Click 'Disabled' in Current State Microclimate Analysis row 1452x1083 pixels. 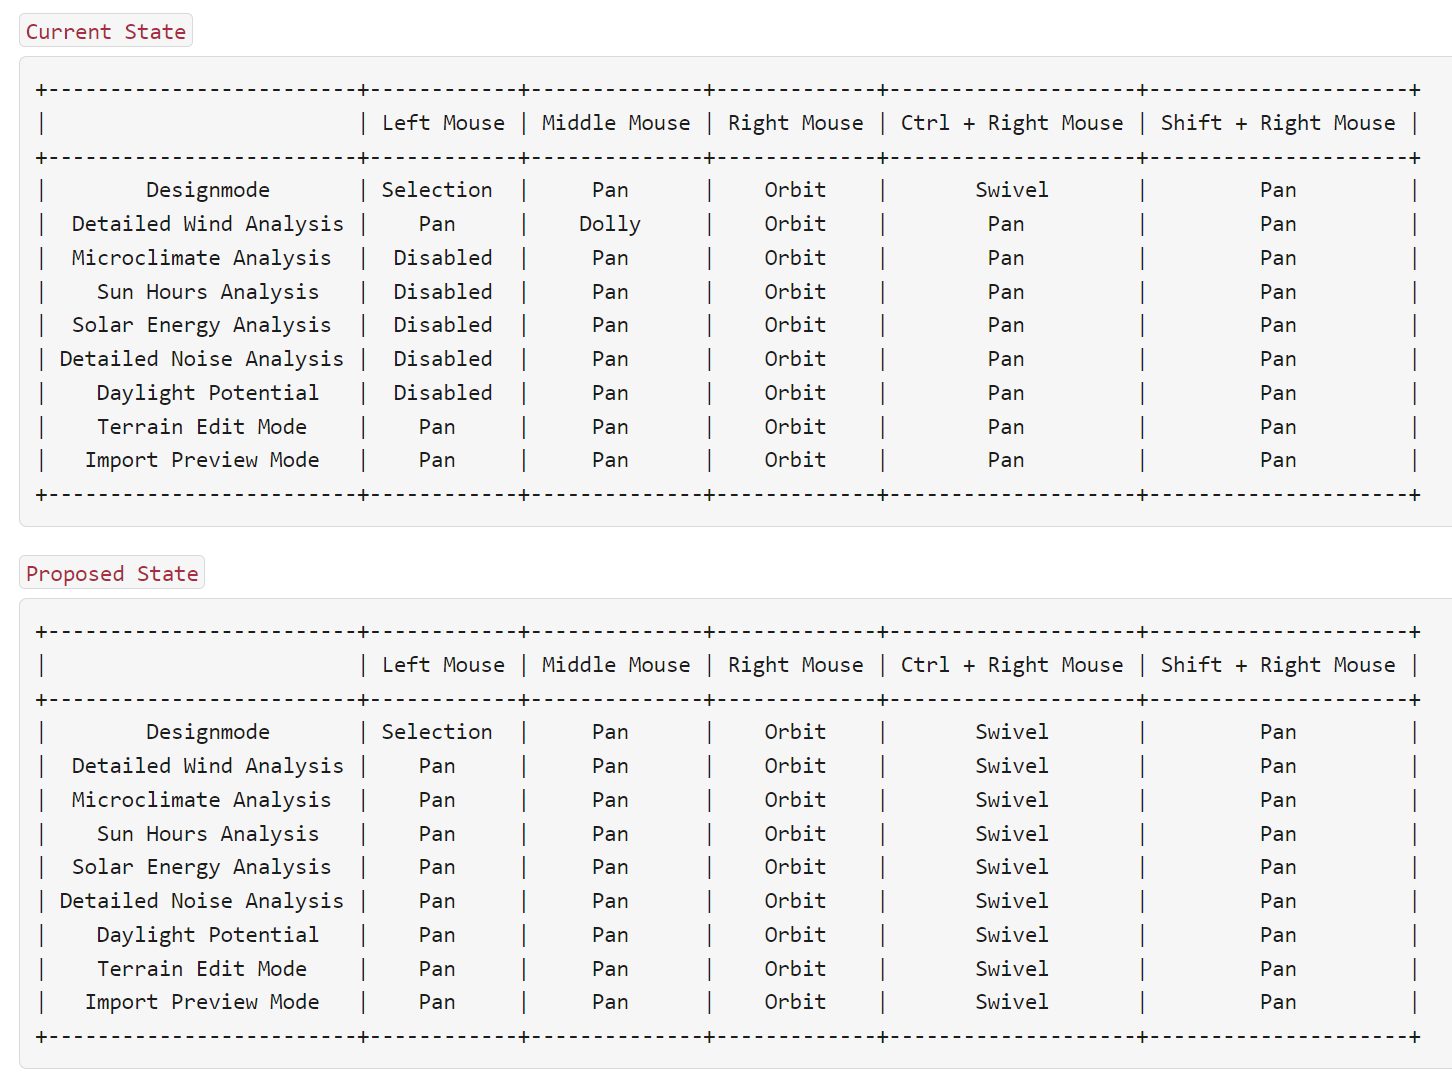click(442, 258)
